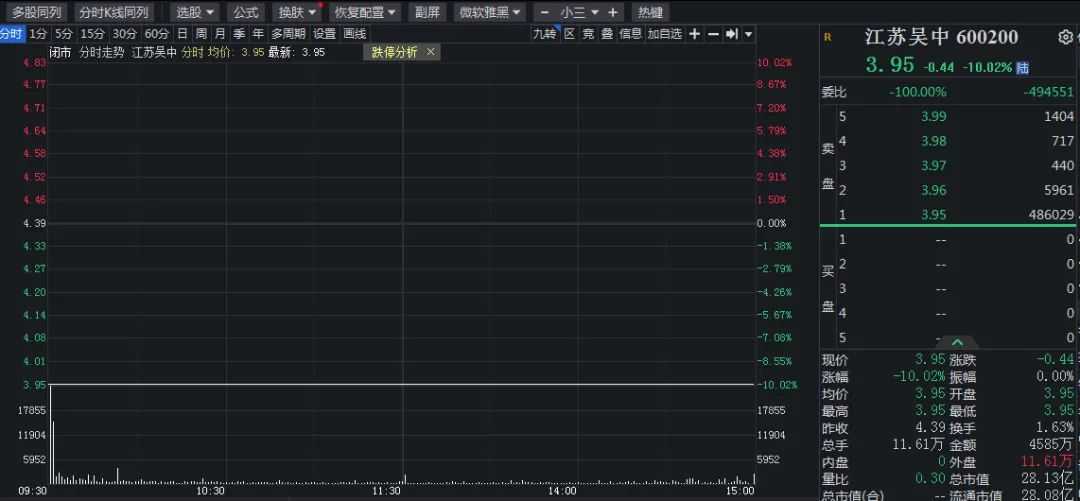Collapse the order book using the chevron arrow
The width and height of the screenshot is (1080, 501).
click(957, 342)
